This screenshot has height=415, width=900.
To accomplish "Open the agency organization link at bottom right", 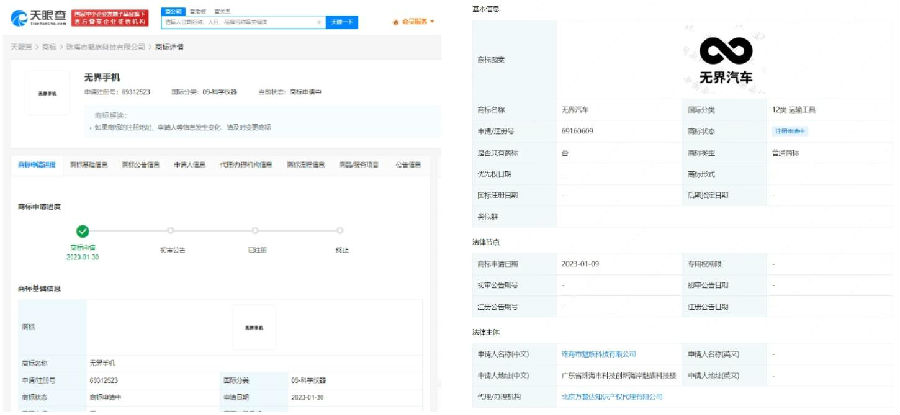I will pyautogui.click(x=612, y=396).
